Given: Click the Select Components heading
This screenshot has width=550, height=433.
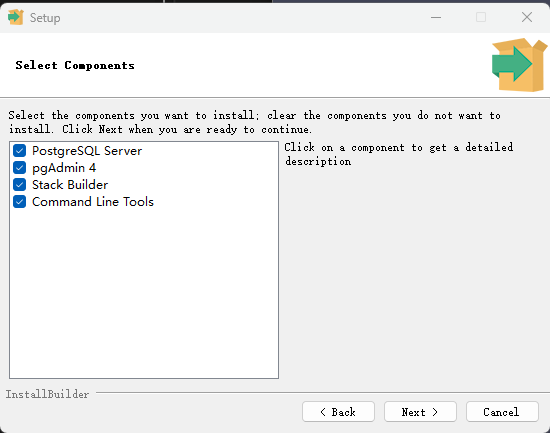Looking at the screenshot, I should [x=75, y=65].
